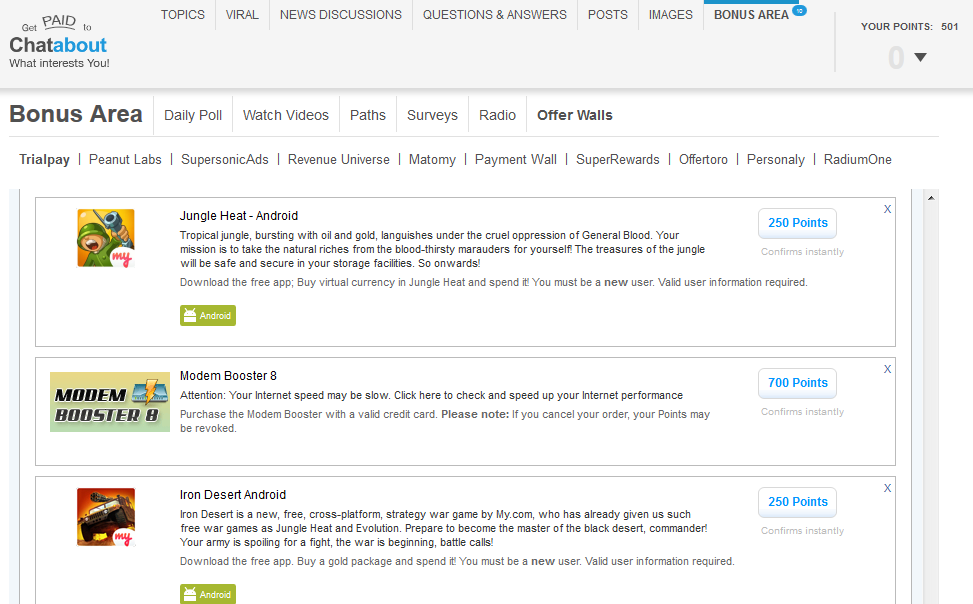
Task: Click the Jungle Heat app icon
Action: 105,238
